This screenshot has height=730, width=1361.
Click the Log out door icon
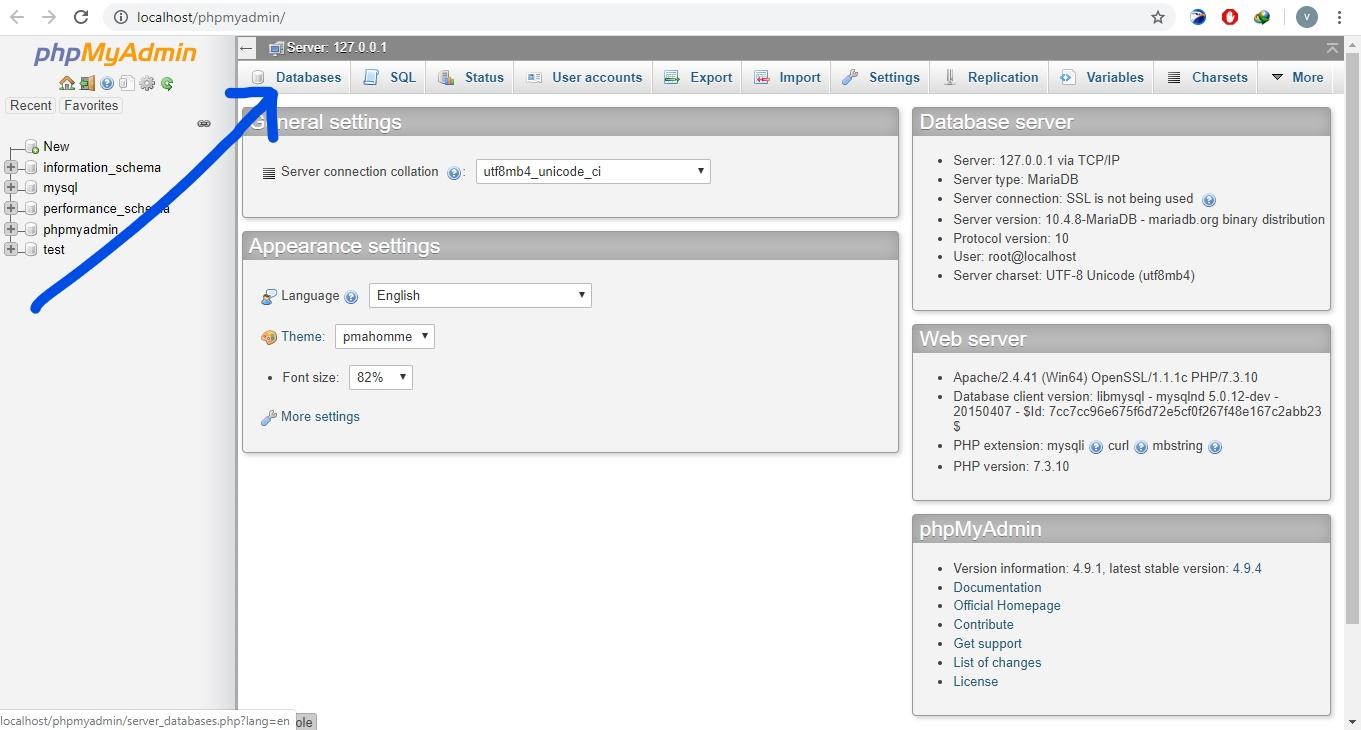(87, 83)
